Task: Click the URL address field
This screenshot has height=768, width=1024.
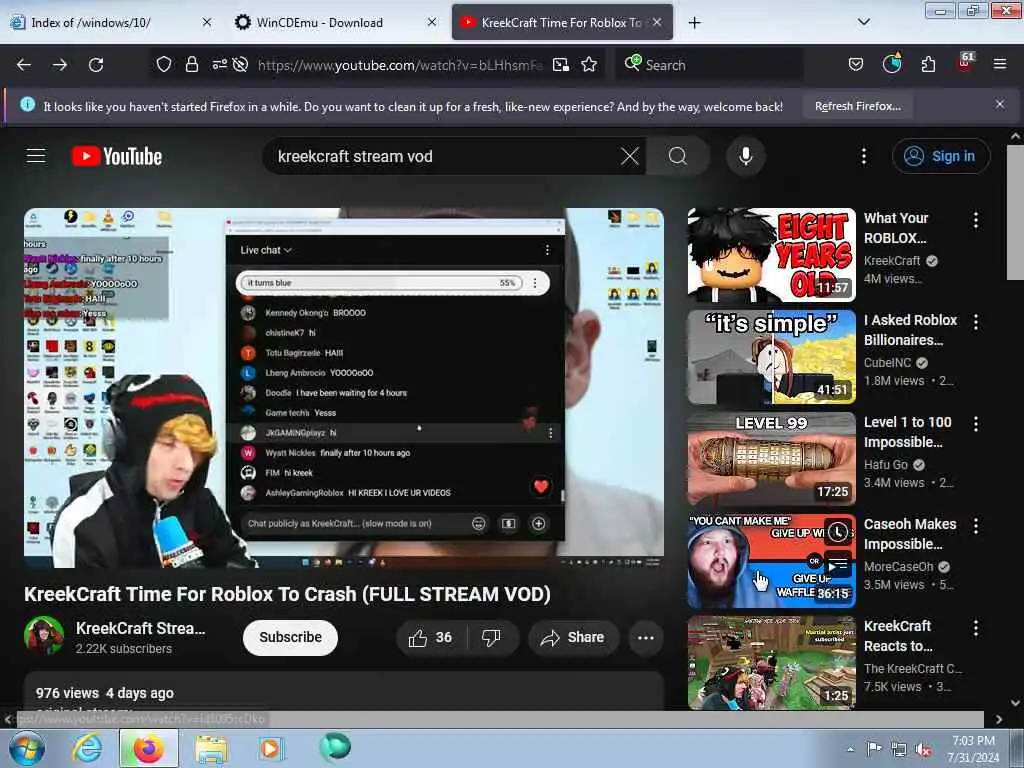Action: point(400,65)
